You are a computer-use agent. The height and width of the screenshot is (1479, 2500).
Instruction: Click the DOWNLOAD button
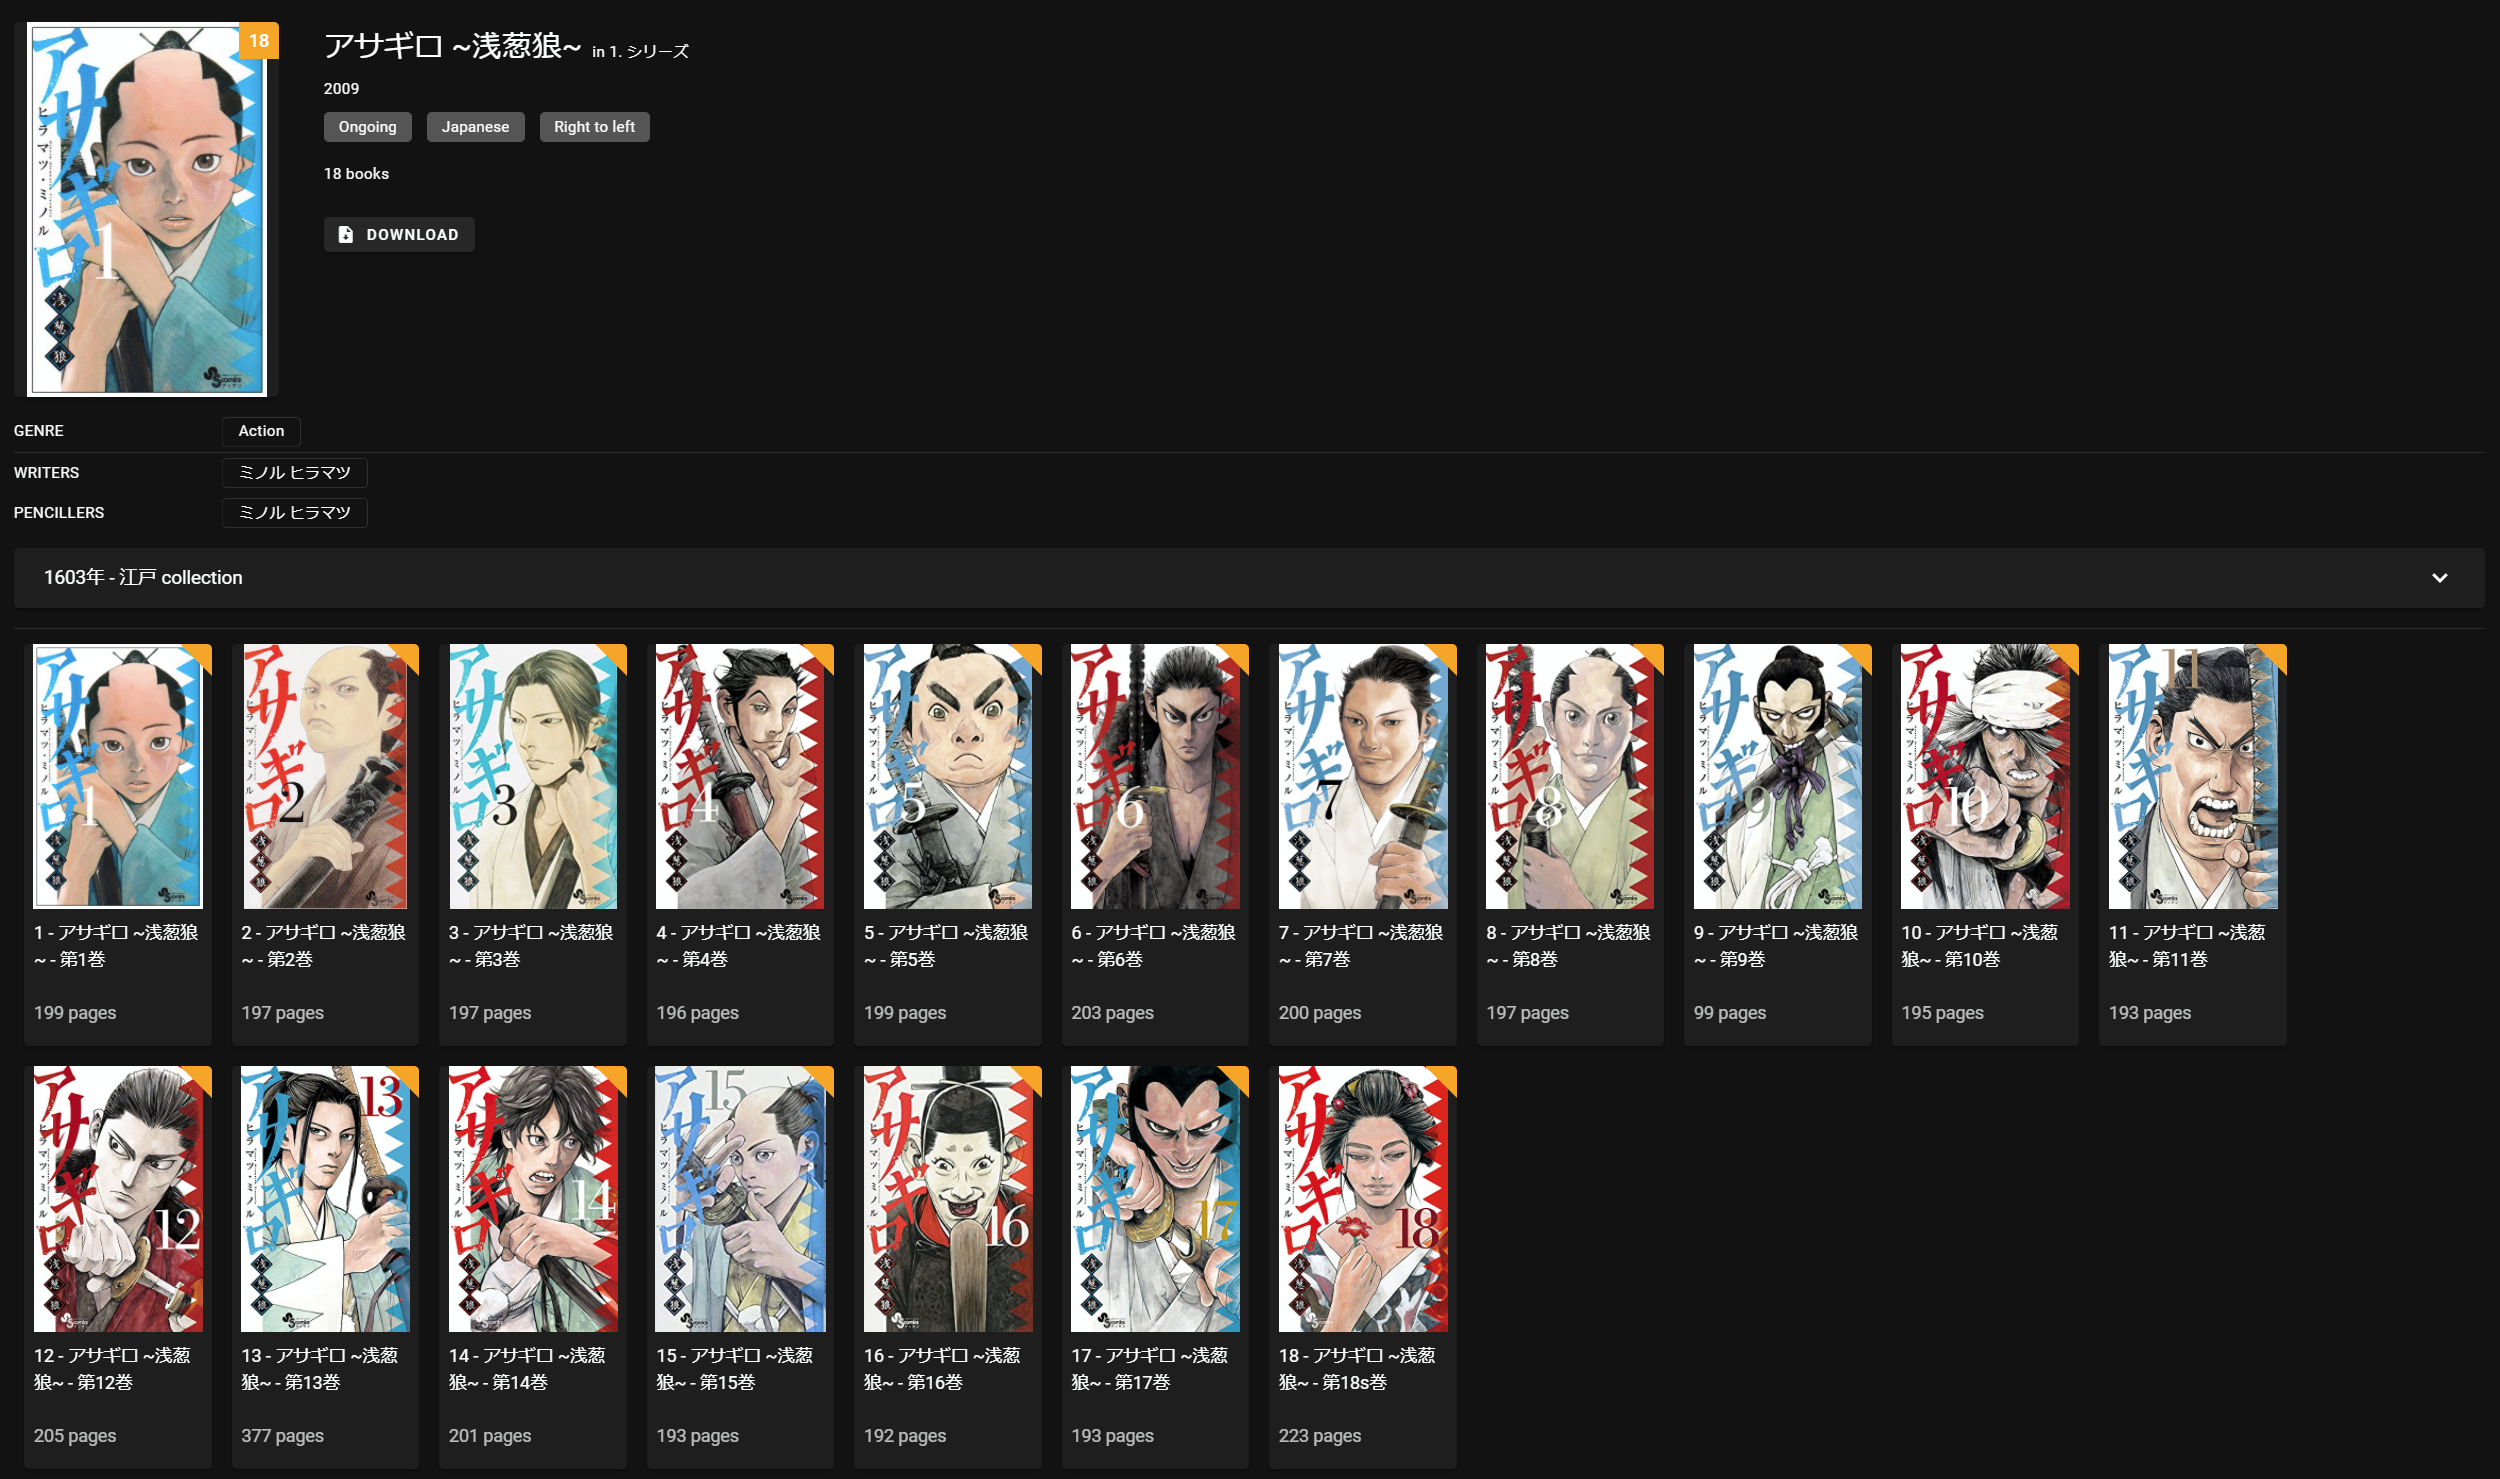coord(398,234)
